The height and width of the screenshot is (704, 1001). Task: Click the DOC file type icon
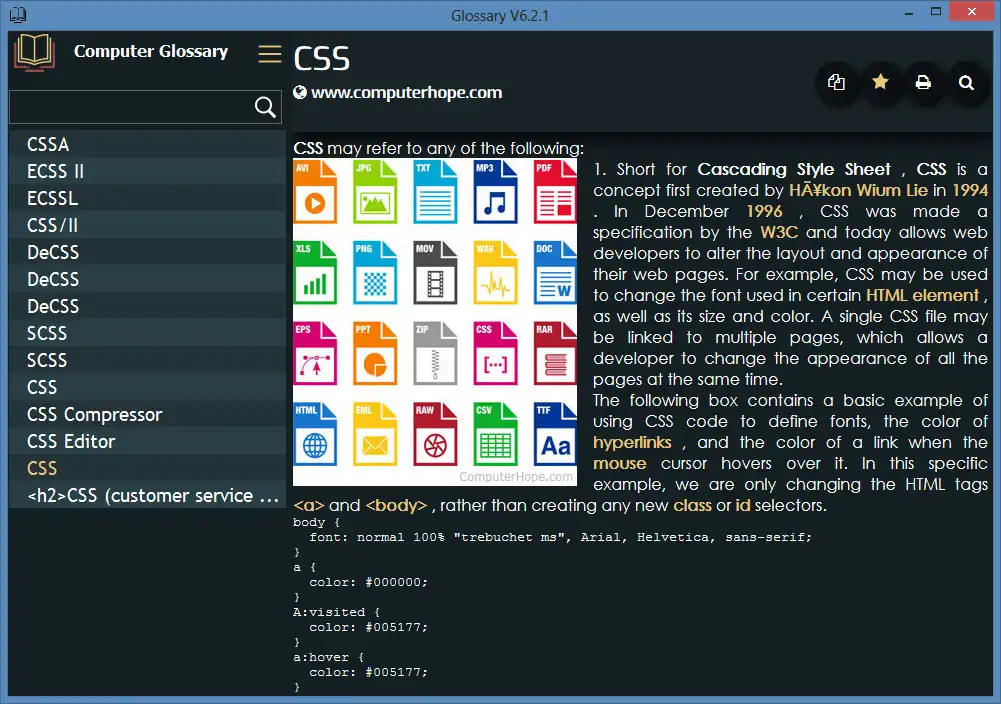click(555, 272)
